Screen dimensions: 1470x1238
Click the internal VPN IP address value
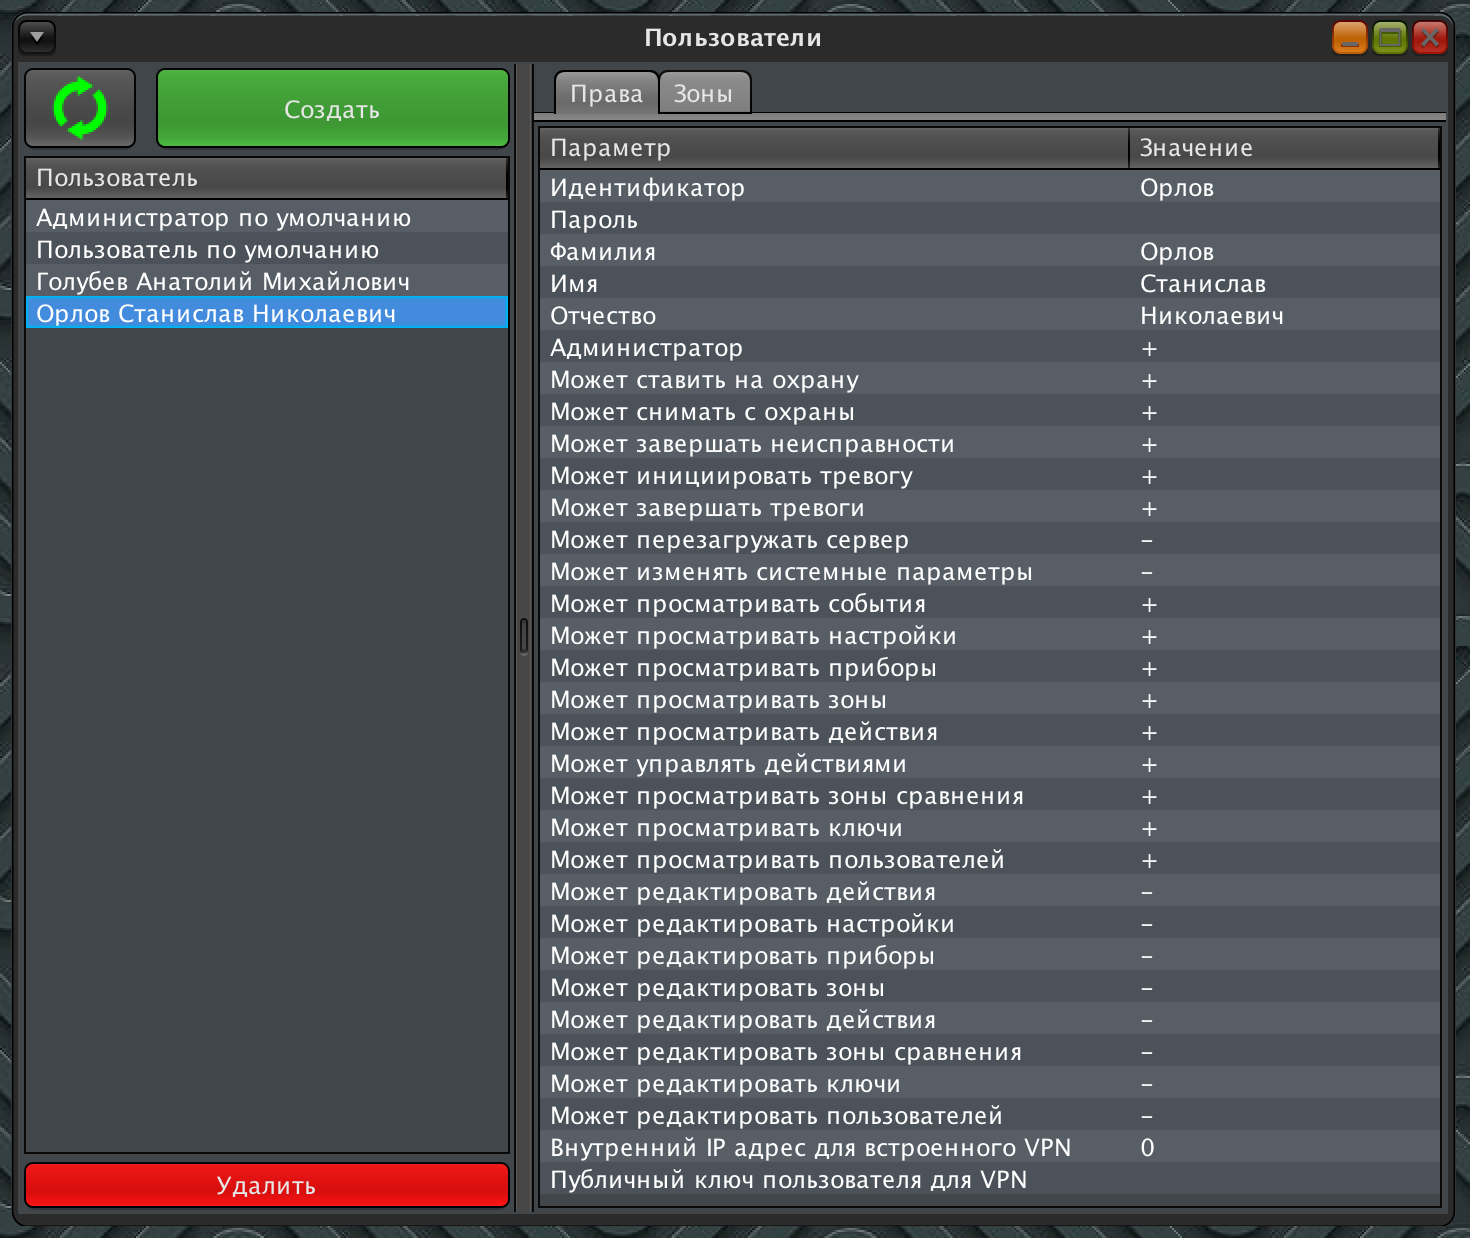(x=1147, y=1148)
